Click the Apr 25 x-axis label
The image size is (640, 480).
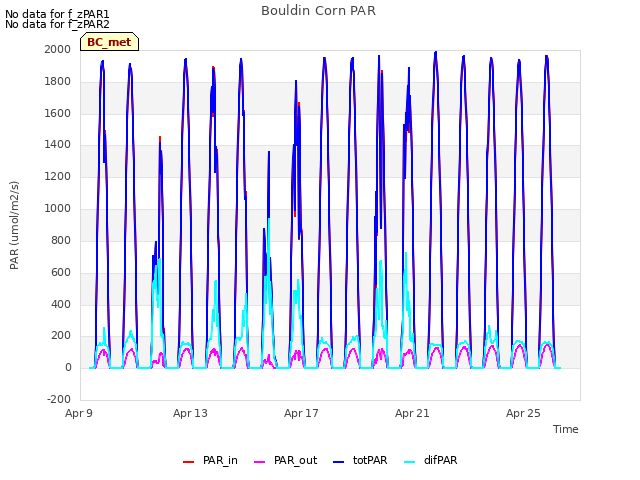(x=523, y=413)
